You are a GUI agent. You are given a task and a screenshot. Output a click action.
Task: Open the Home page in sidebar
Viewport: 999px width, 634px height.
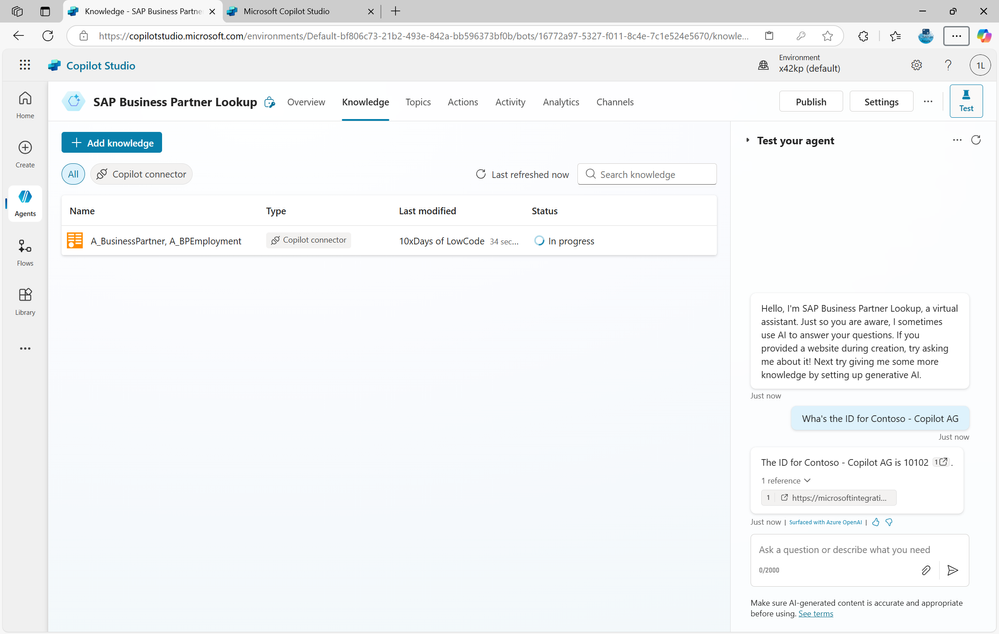tap(25, 104)
